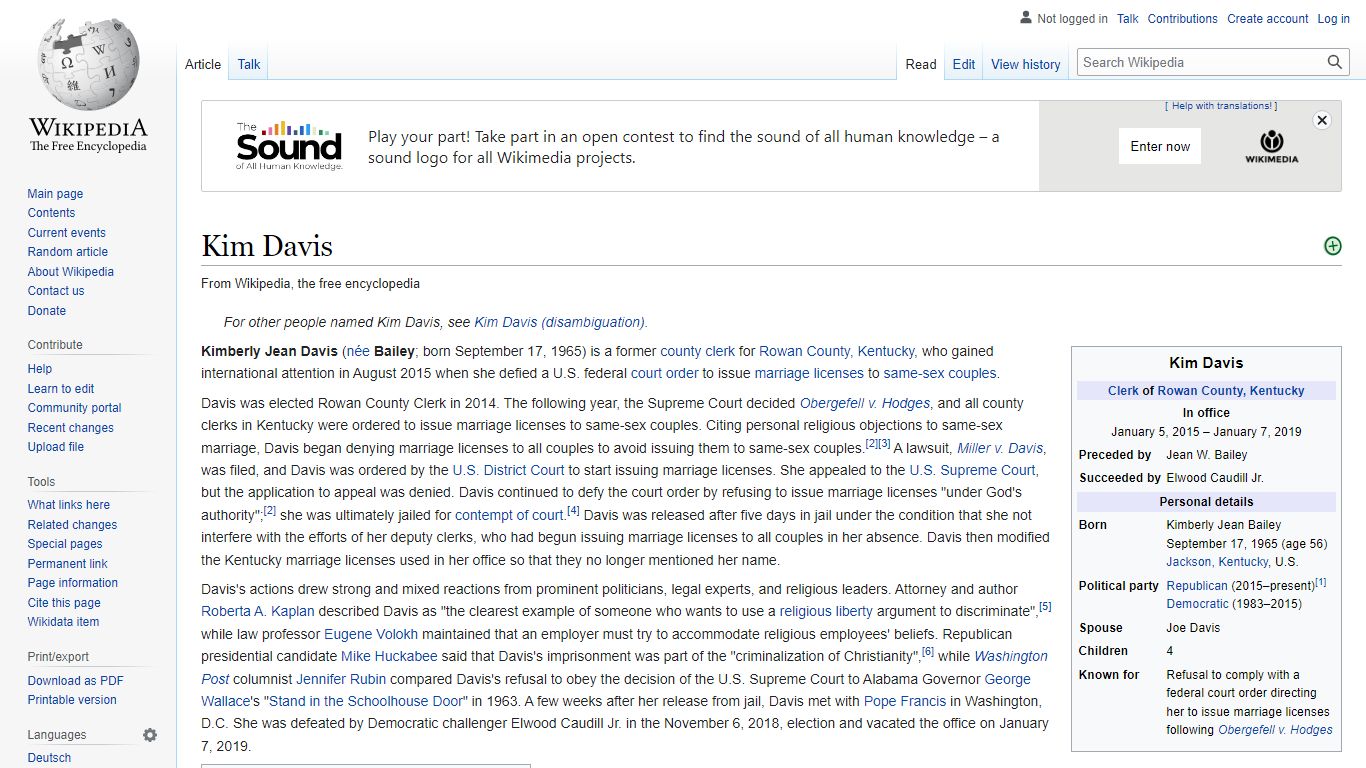Viewport: 1366px width, 768px height.
Task: Open the same-sex couples link
Action: 940,373
